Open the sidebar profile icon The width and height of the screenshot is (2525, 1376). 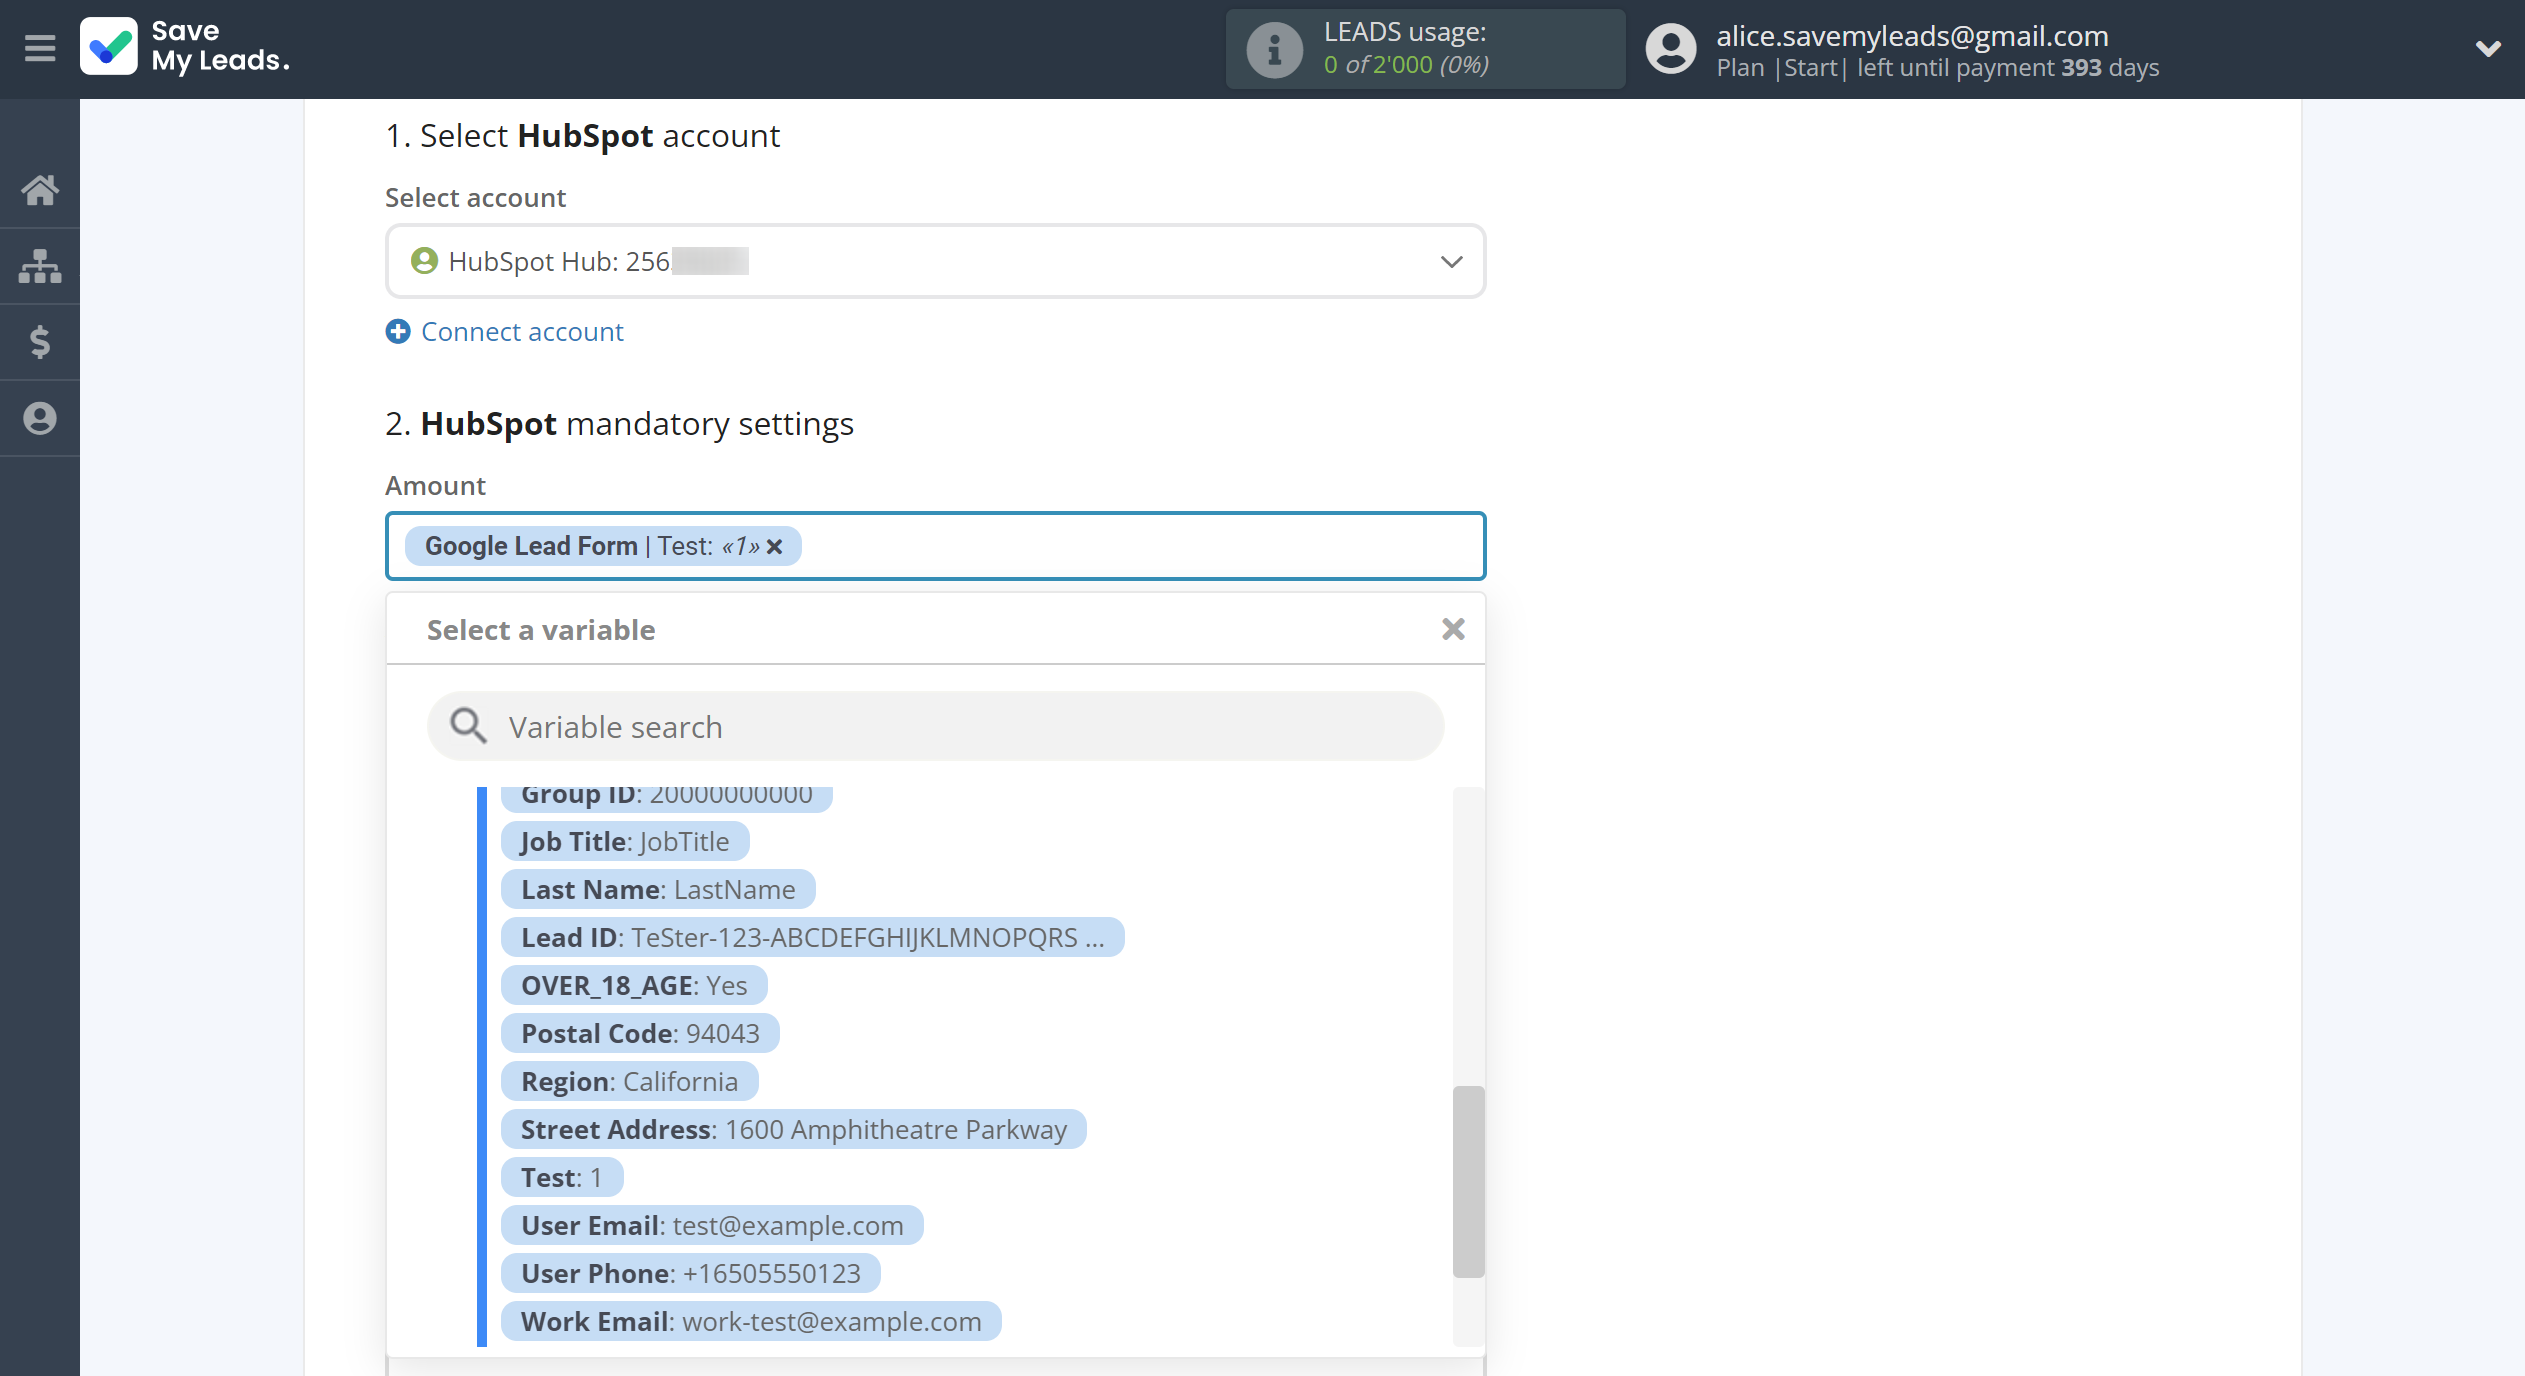(40, 418)
